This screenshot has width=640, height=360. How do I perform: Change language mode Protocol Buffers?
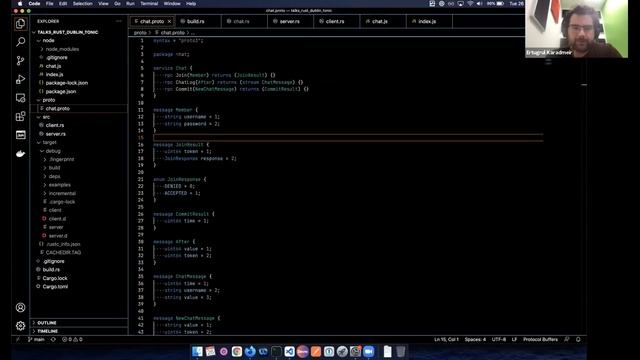[540, 340]
